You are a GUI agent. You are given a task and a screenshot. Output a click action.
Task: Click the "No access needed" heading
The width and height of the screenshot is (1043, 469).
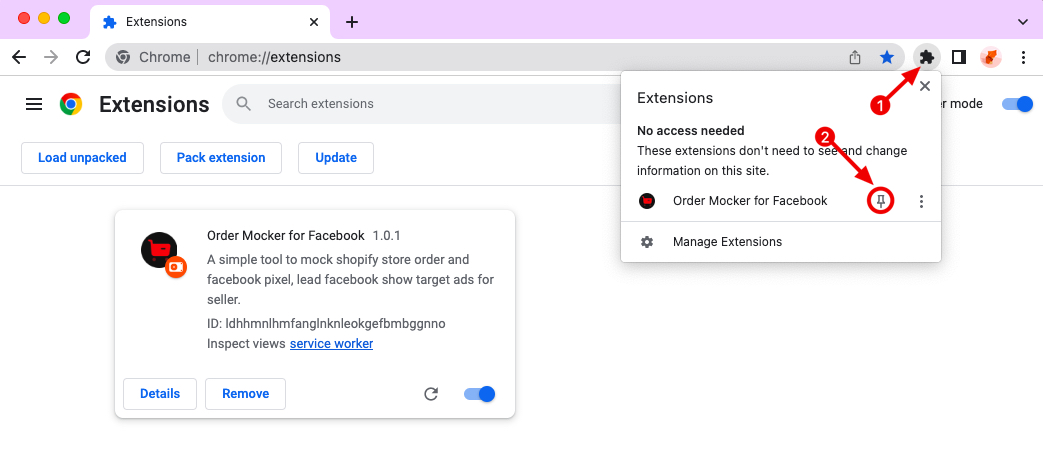pyautogui.click(x=690, y=130)
